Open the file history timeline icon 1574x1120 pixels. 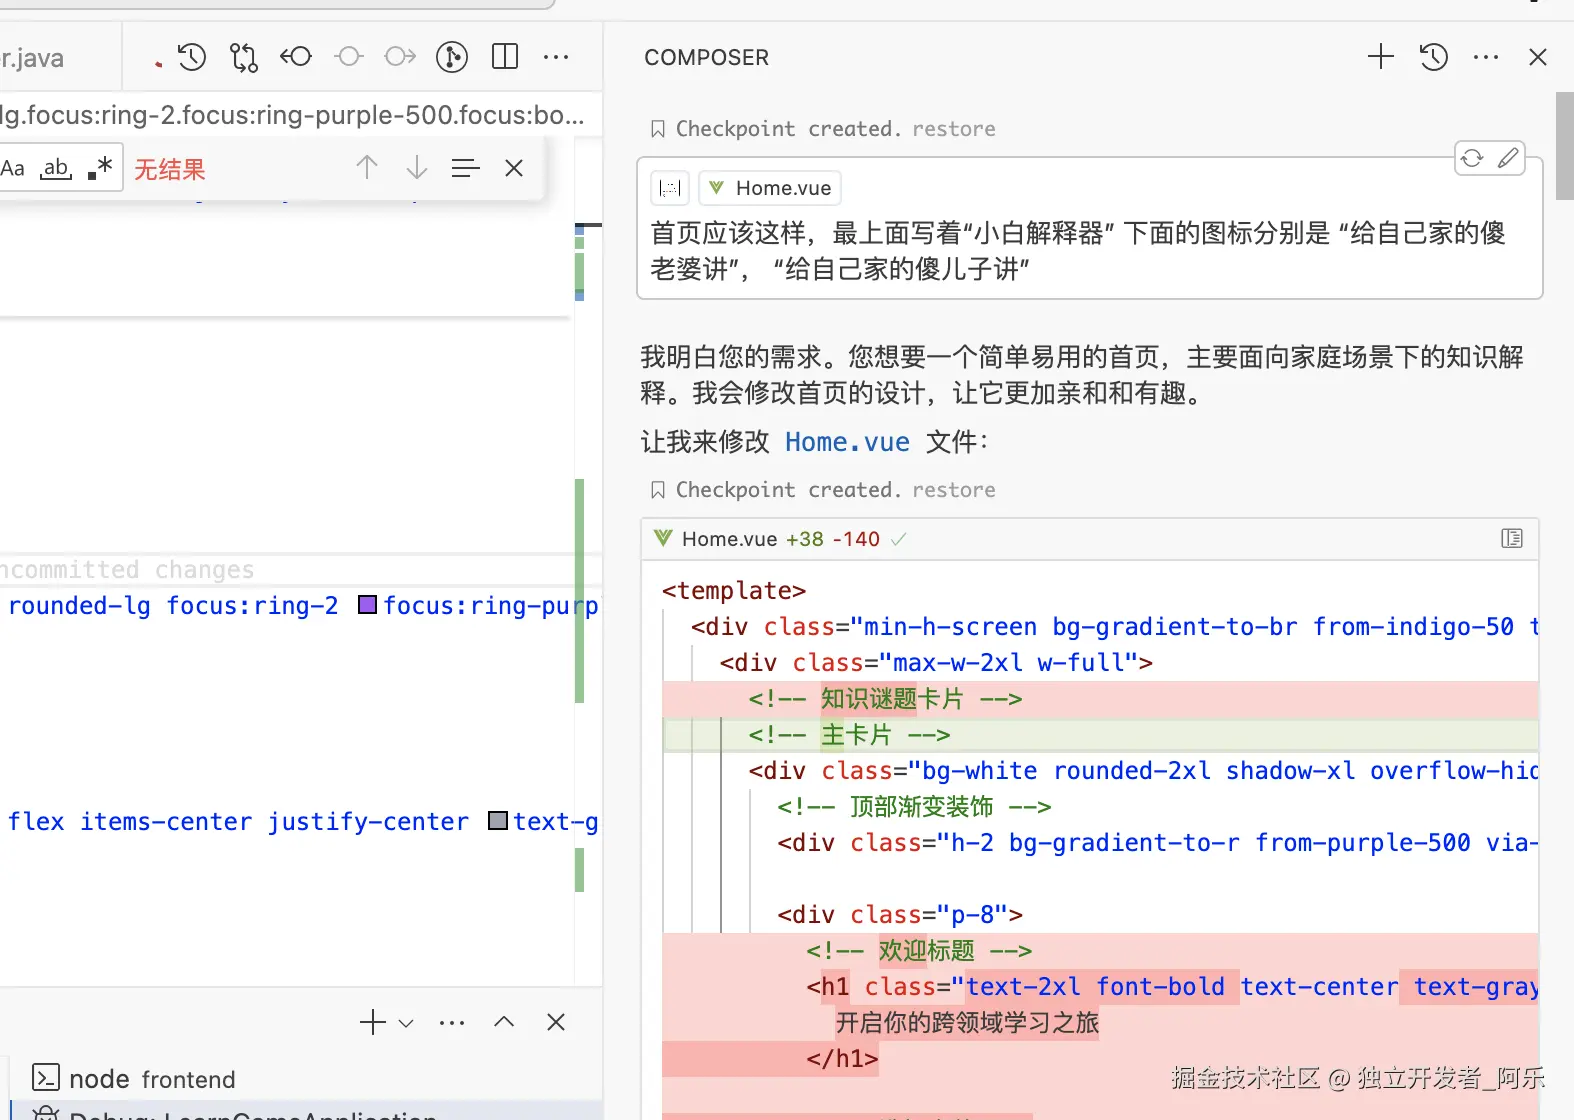(x=192, y=57)
